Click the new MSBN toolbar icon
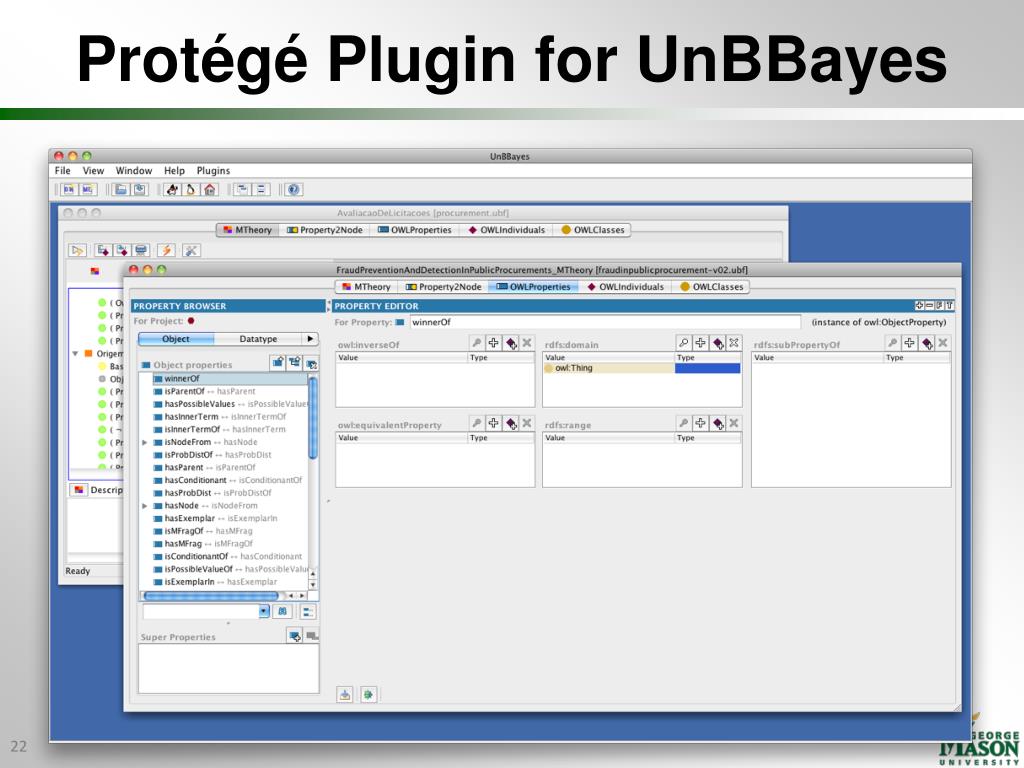Screen dimensions: 1024x768 [x=88, y=189]
